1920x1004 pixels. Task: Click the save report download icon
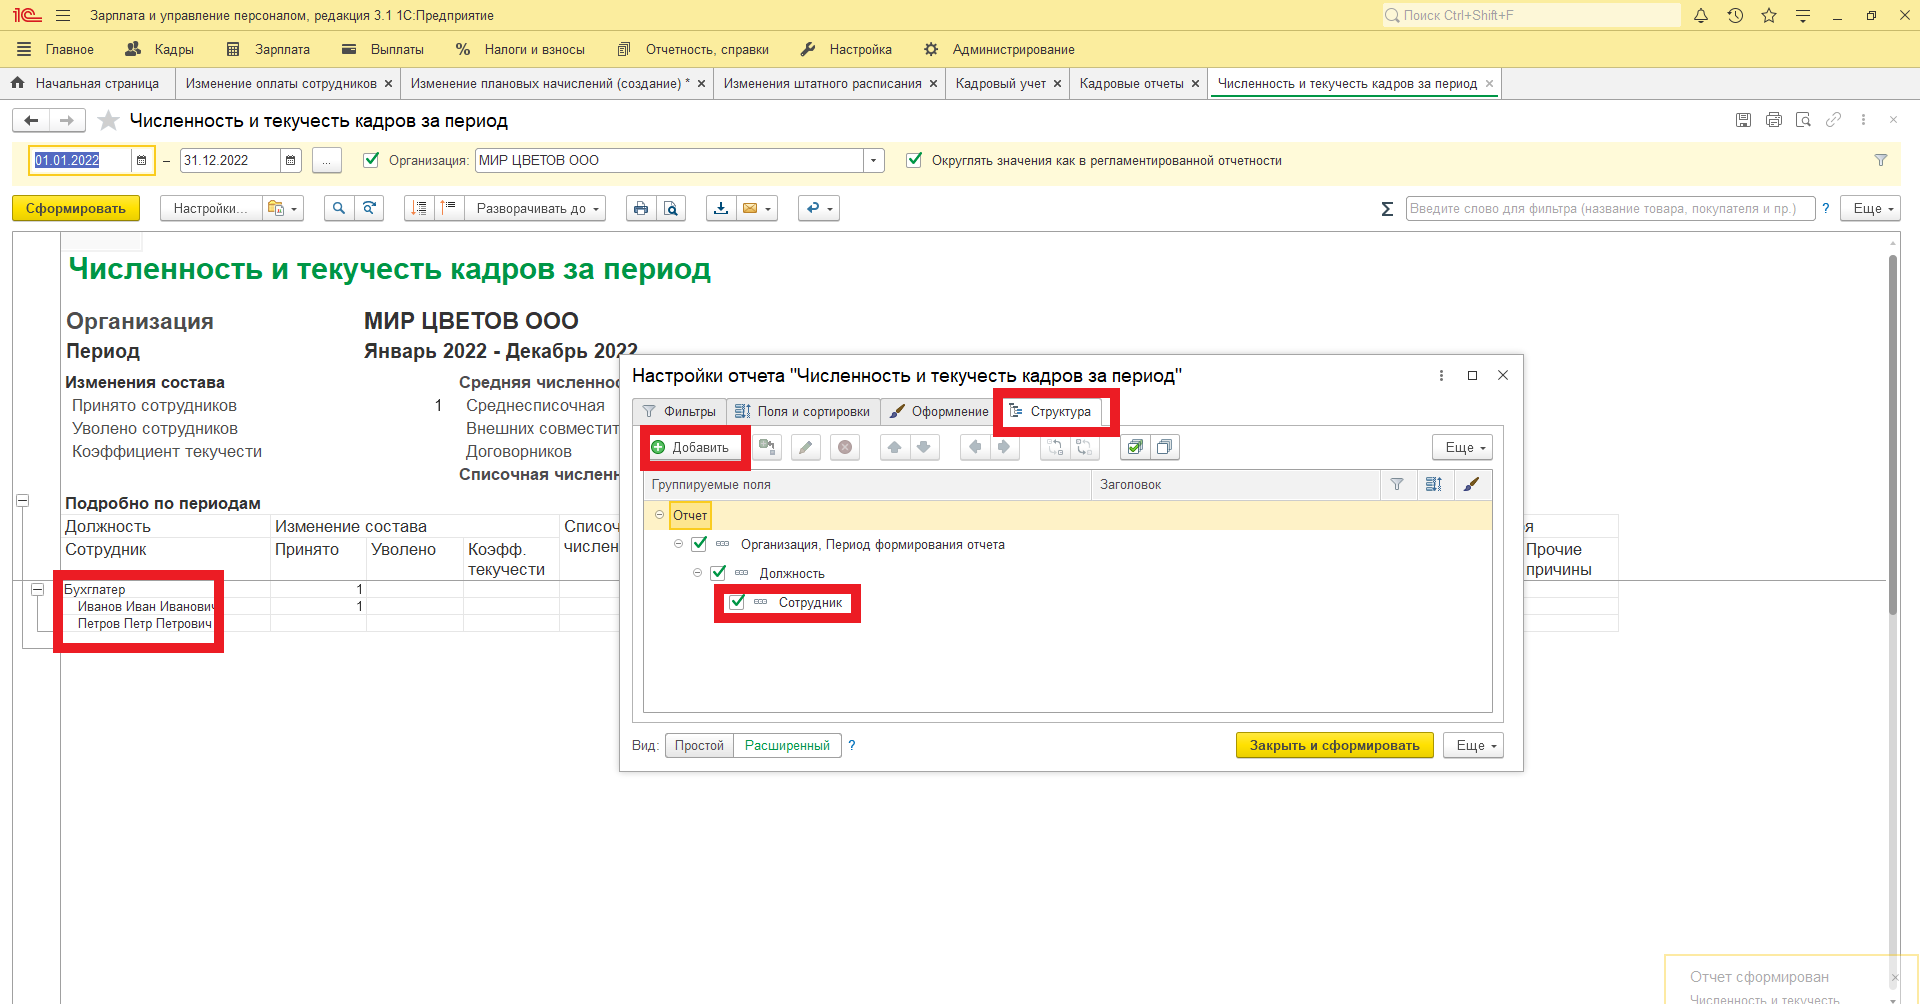720,208
